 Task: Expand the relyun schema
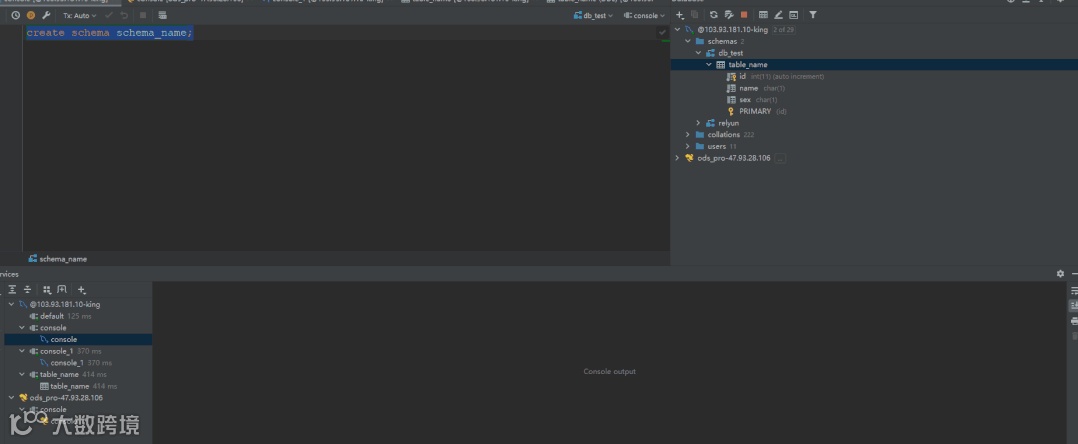pos(698,123)
